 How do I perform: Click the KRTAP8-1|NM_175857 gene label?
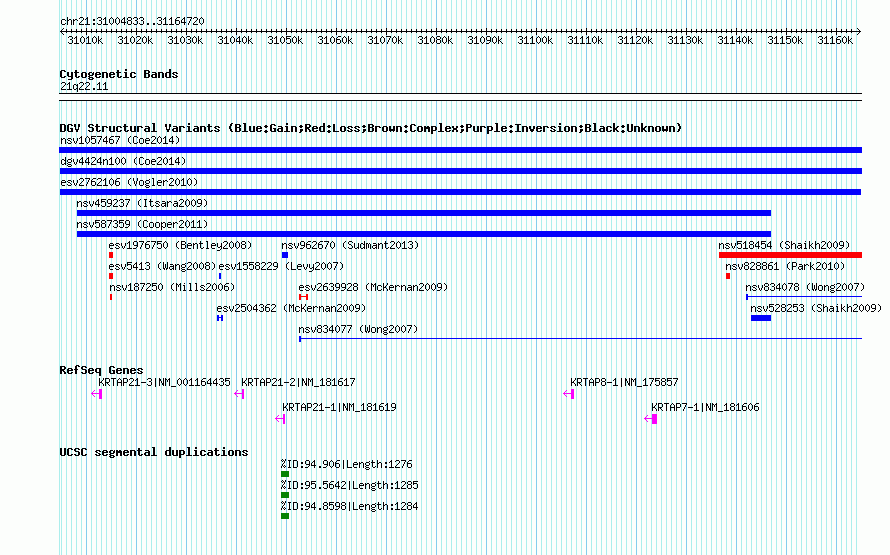point(624,382)
